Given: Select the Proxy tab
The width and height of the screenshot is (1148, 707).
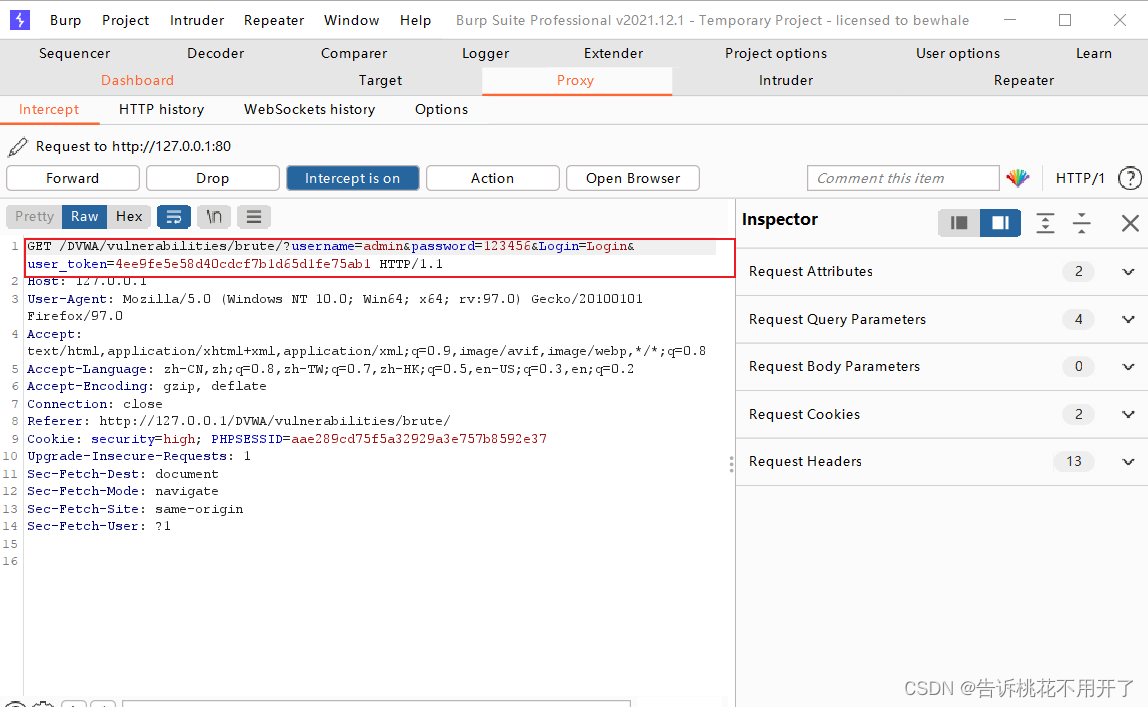Looking at the screenshot, I should (575, 81).
